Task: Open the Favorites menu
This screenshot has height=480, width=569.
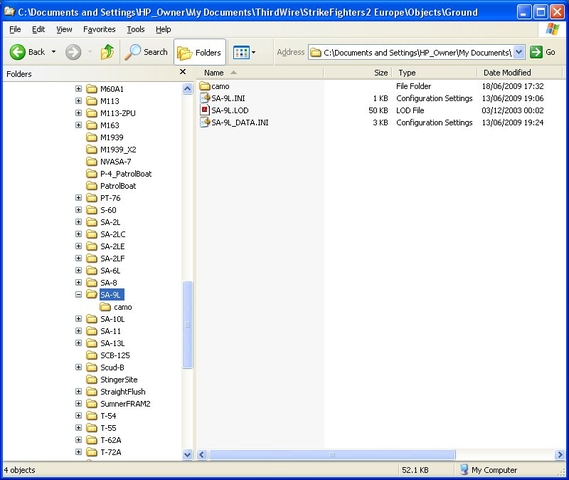Action: click(x=99, y=29)
